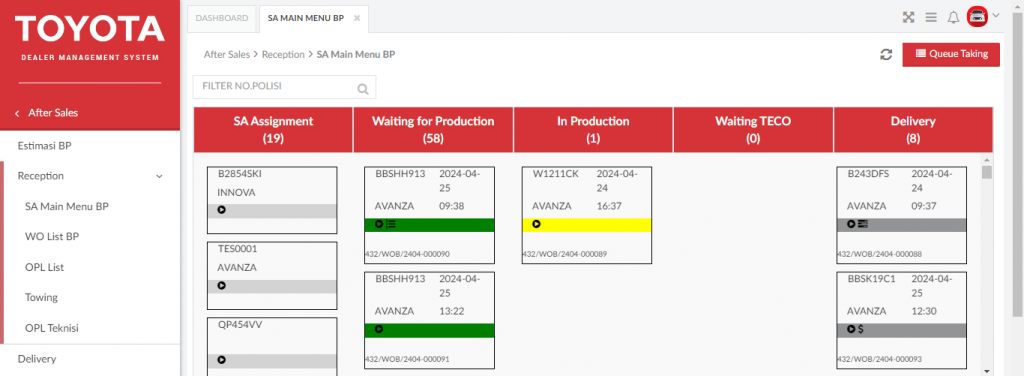The height and width of the screenshot is (376, 1024).
Task: Click play icon on TES0001 Avanza card
Action: [x=221, y=286]
